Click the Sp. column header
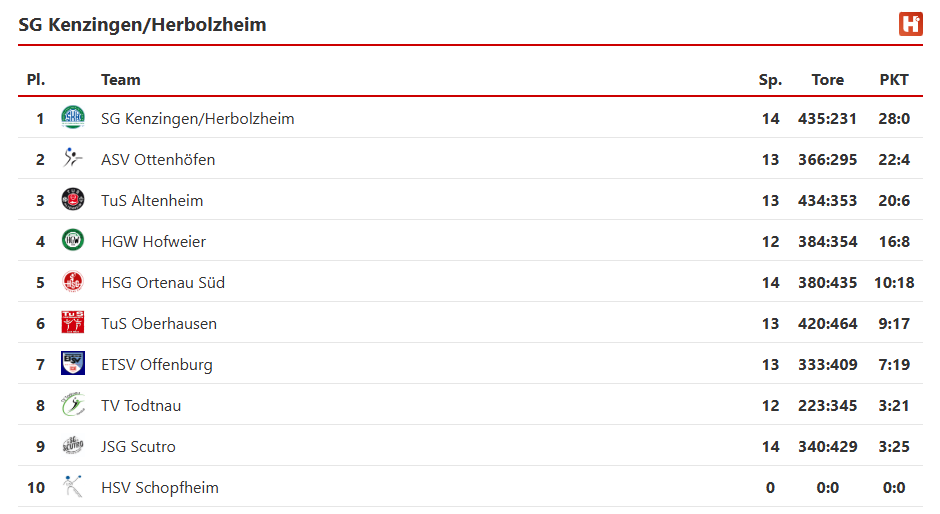This screenshot has width=940, height=514. pyautogui.click(x=770, y=80)
